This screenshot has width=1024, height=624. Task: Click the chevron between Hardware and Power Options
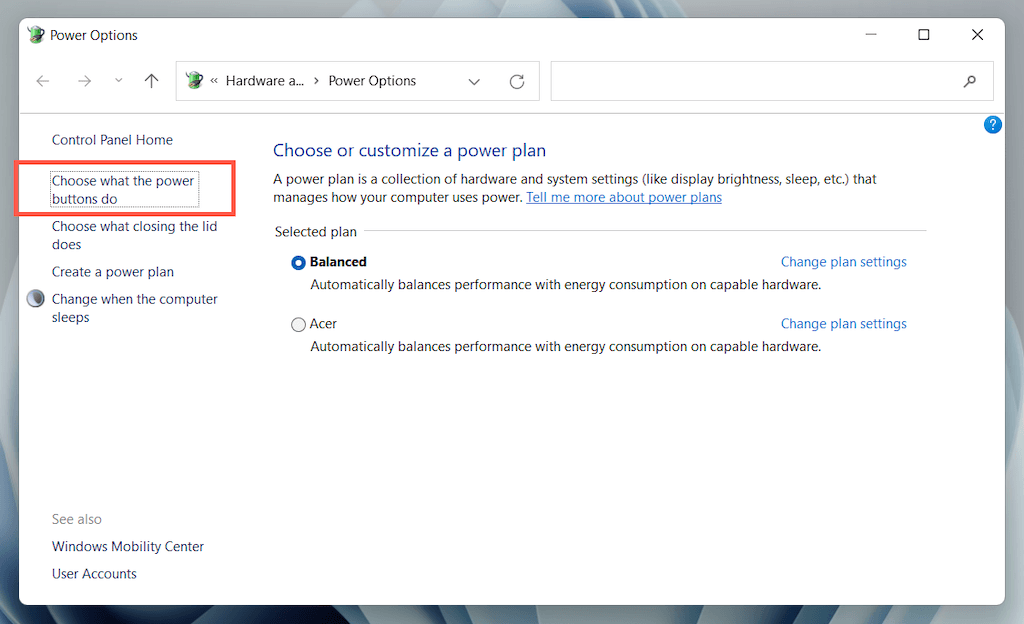(x=316, y=80)
